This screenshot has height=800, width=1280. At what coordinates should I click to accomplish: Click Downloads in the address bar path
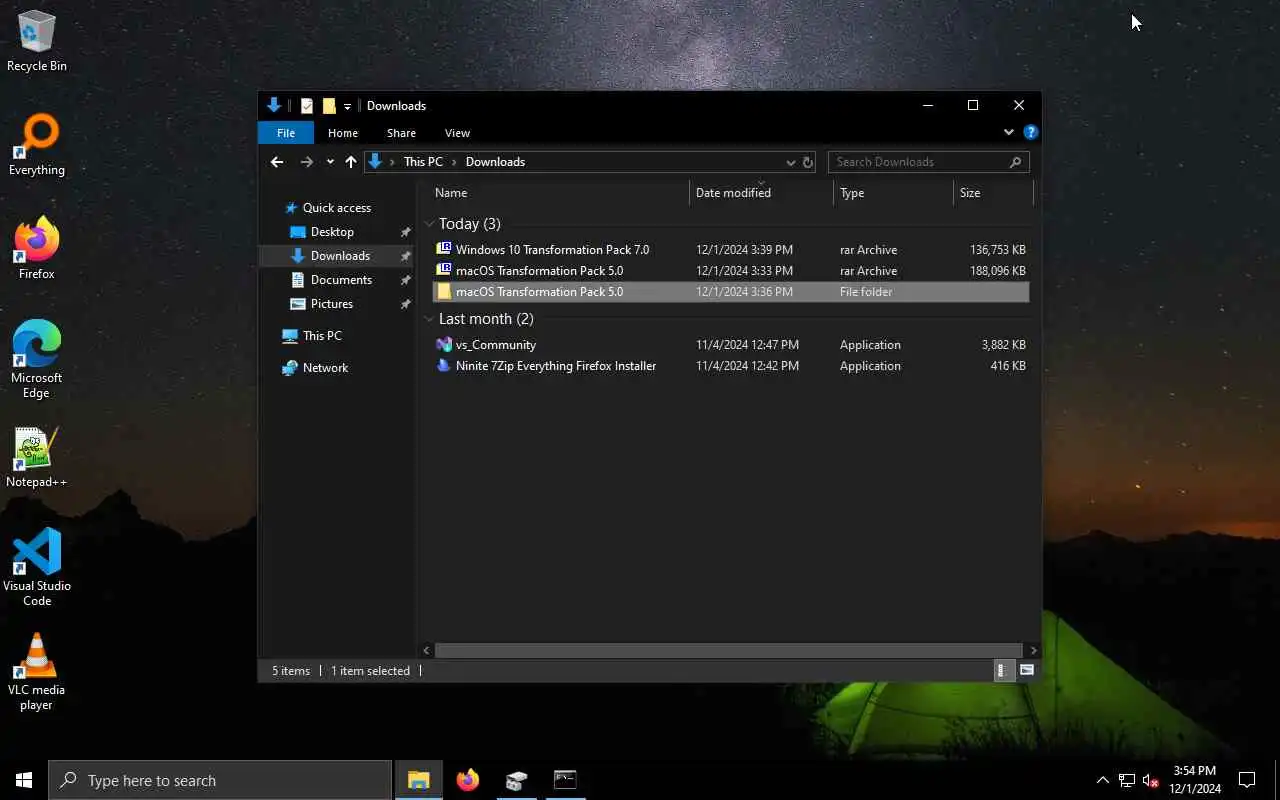tap(495, 162)
